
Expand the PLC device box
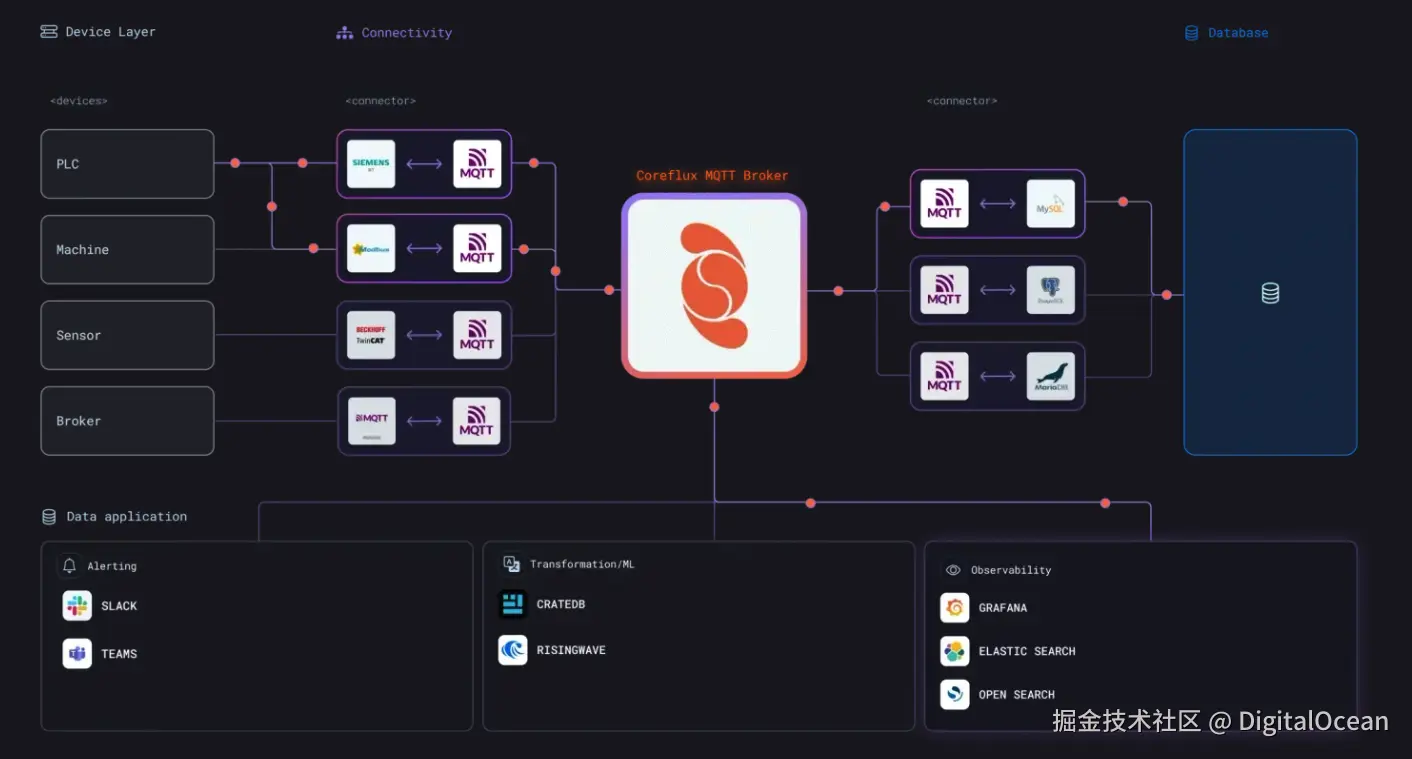pyautogui.click(x=127, y=163)
